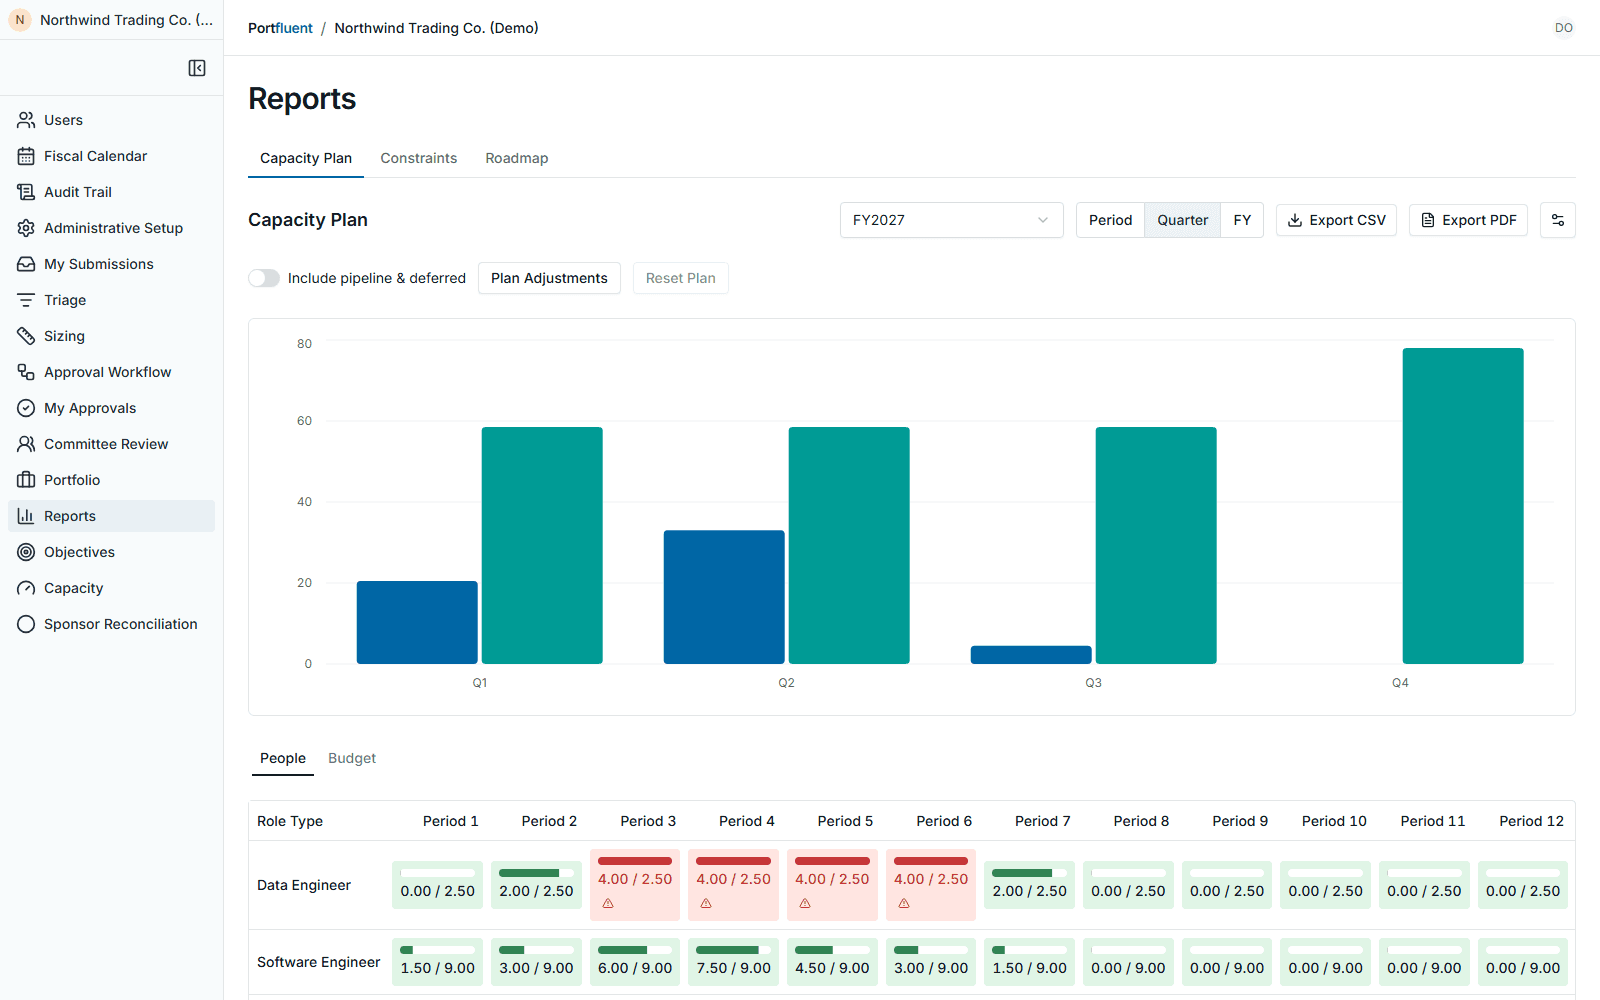
Task: Click the Q2 blue demand bar
Action: click(x=724, y=597)
